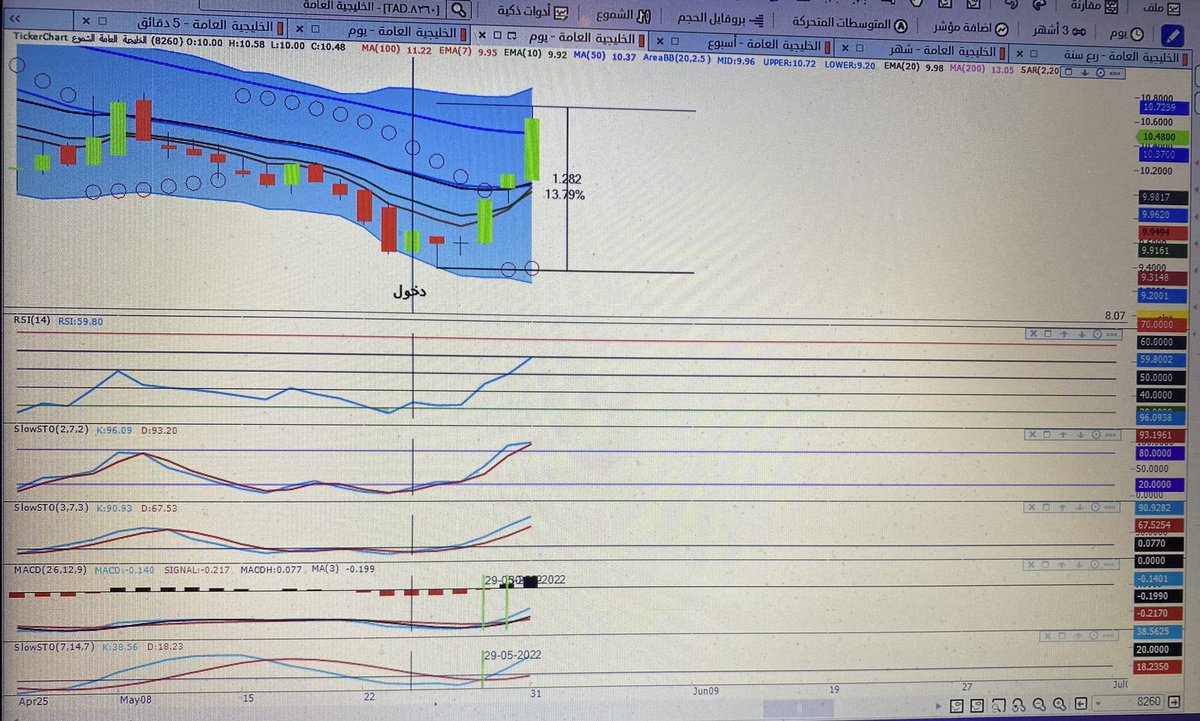
Task: Close the SlowSTO(2,7,2) indicator panel
Action: click(1033, 435)
